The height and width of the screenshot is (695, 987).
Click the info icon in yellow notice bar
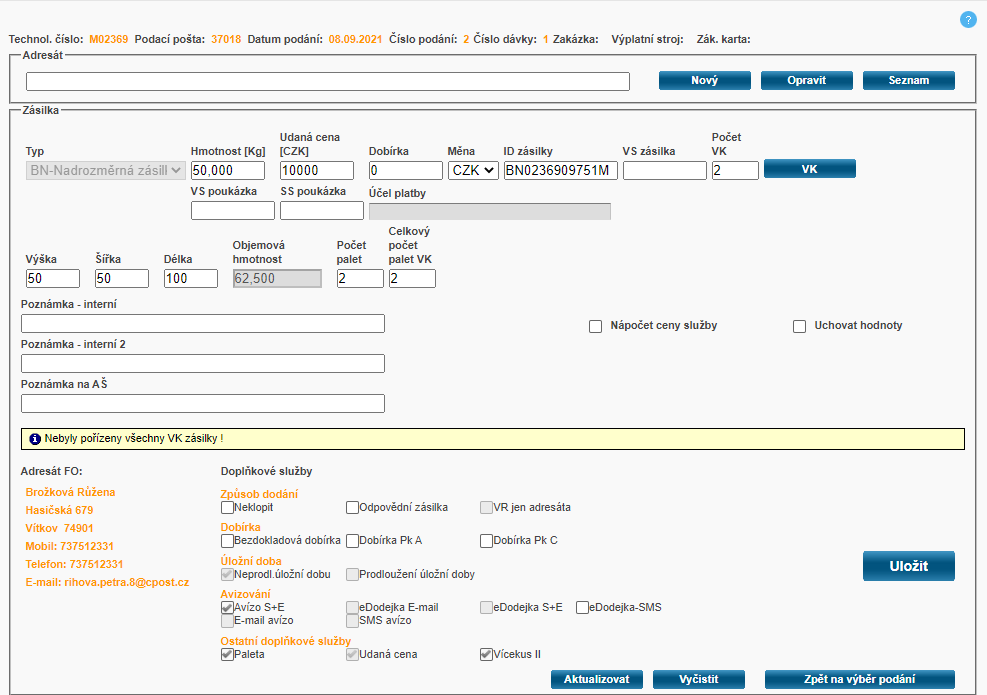pos(35,439)
